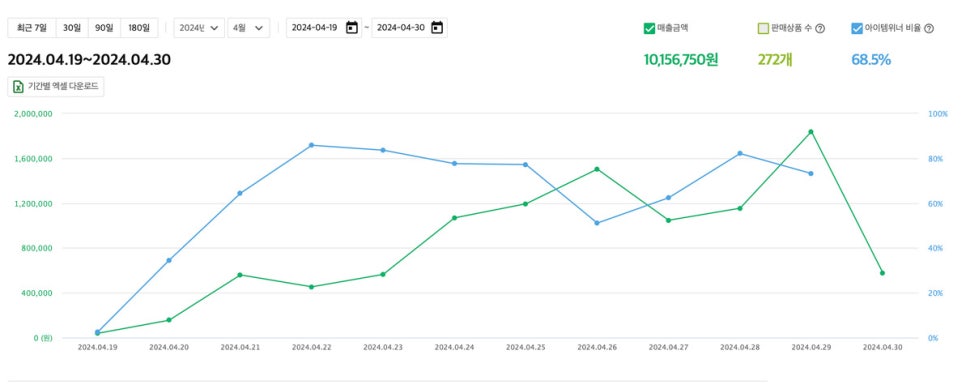Click the 272개 sold items value
This screenshot has width=966, height=389.
775,60
